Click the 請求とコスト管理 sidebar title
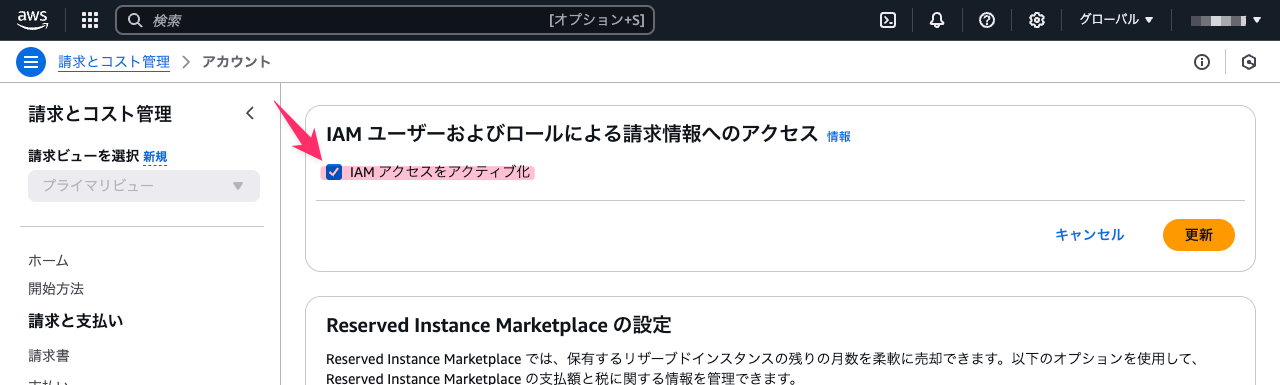Viewport: 1280px width, 385px height. (x=100, y=114)
